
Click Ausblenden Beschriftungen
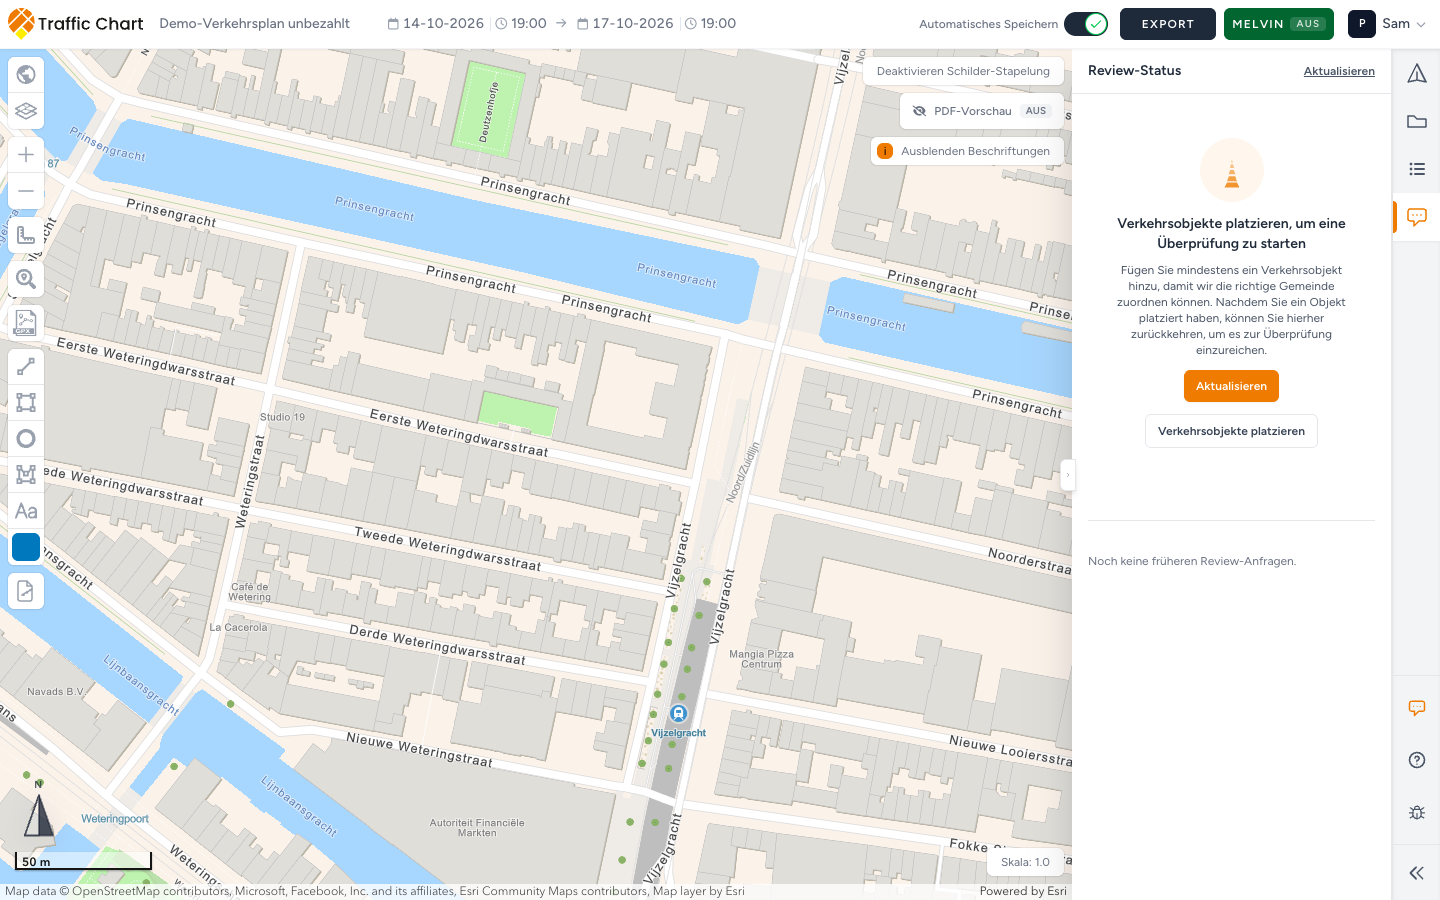click(967, 151)
